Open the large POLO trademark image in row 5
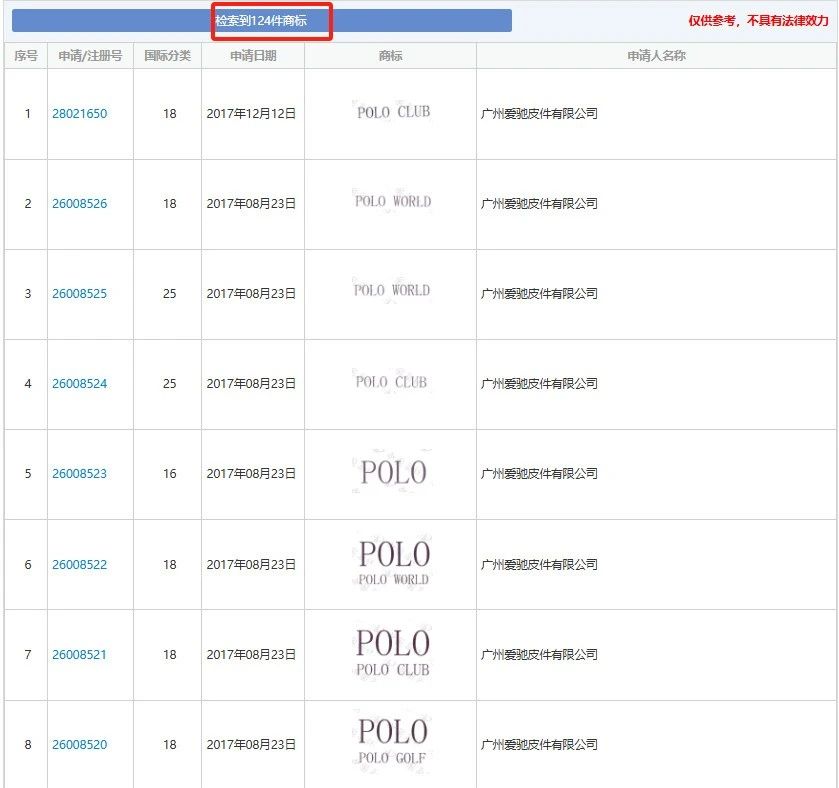The width and height of the screenshot is (839, 788). pos(392,473)
